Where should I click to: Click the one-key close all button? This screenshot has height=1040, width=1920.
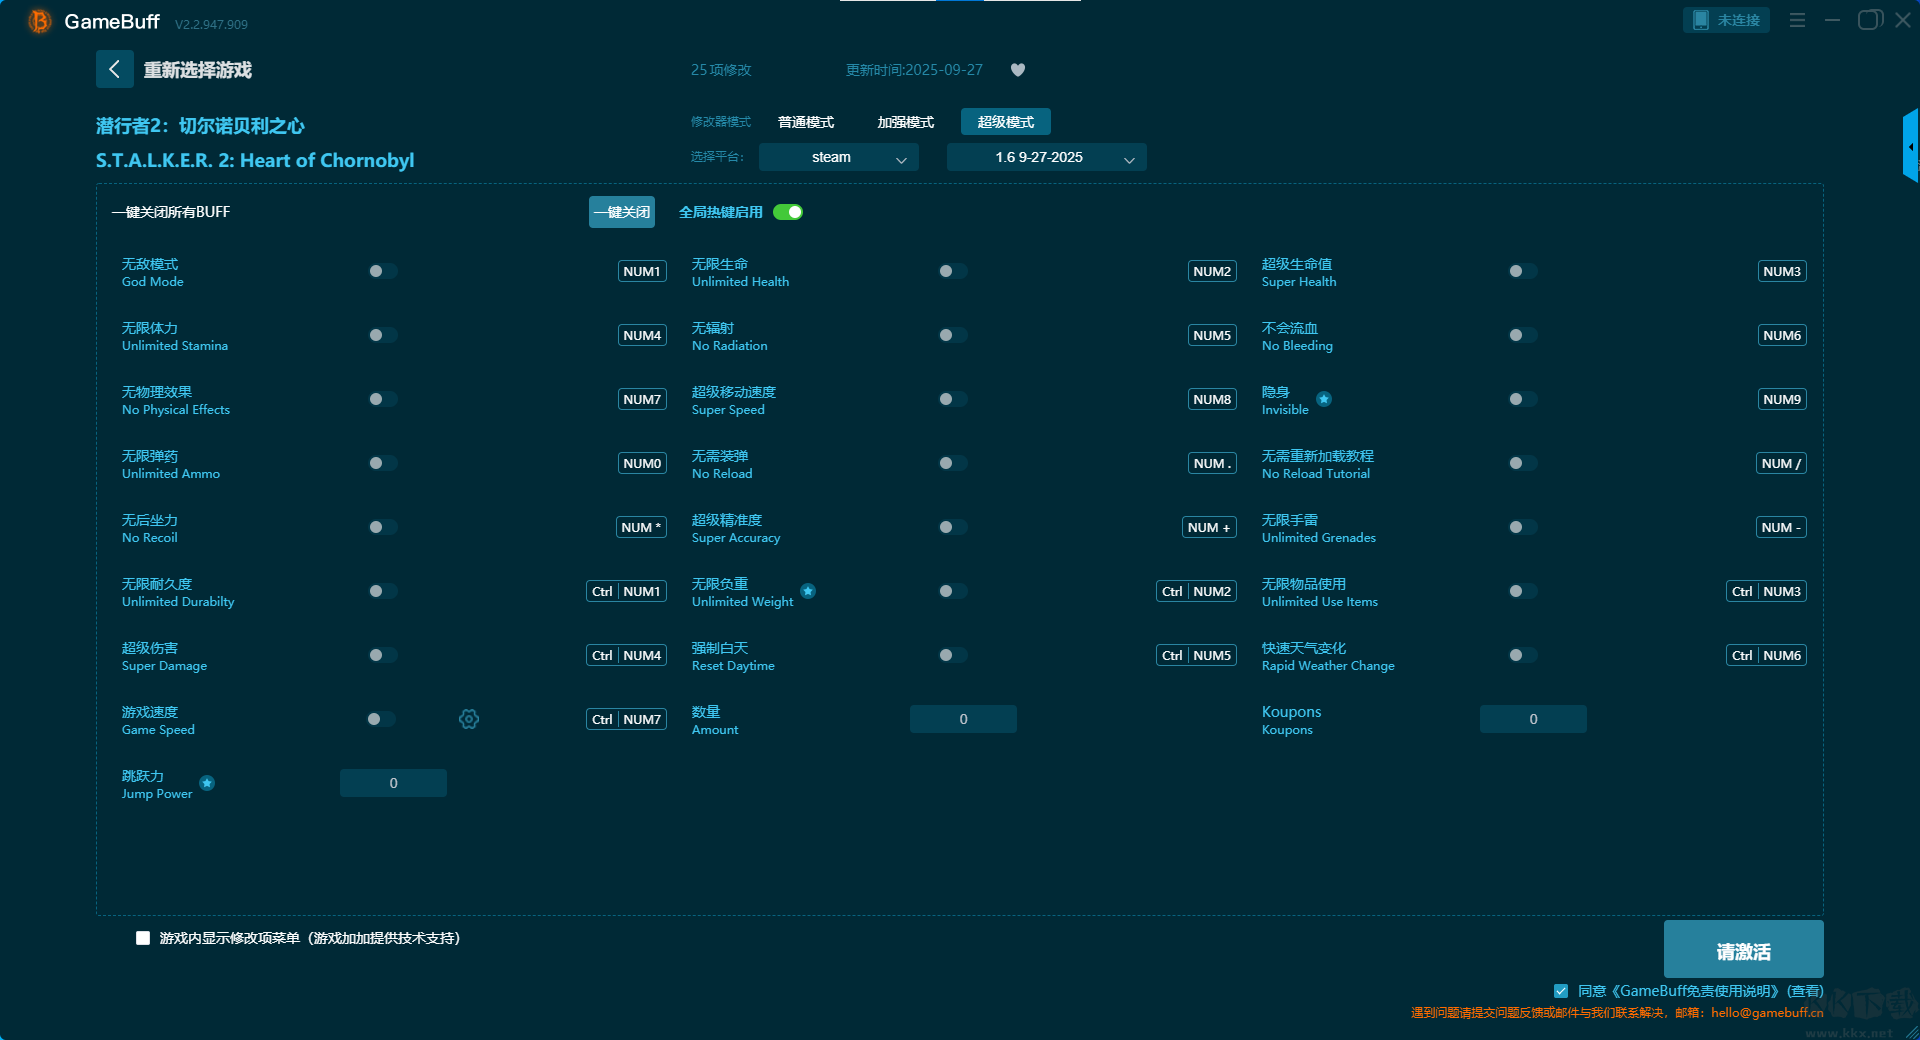pyautogui.click(x=622, y=212)
